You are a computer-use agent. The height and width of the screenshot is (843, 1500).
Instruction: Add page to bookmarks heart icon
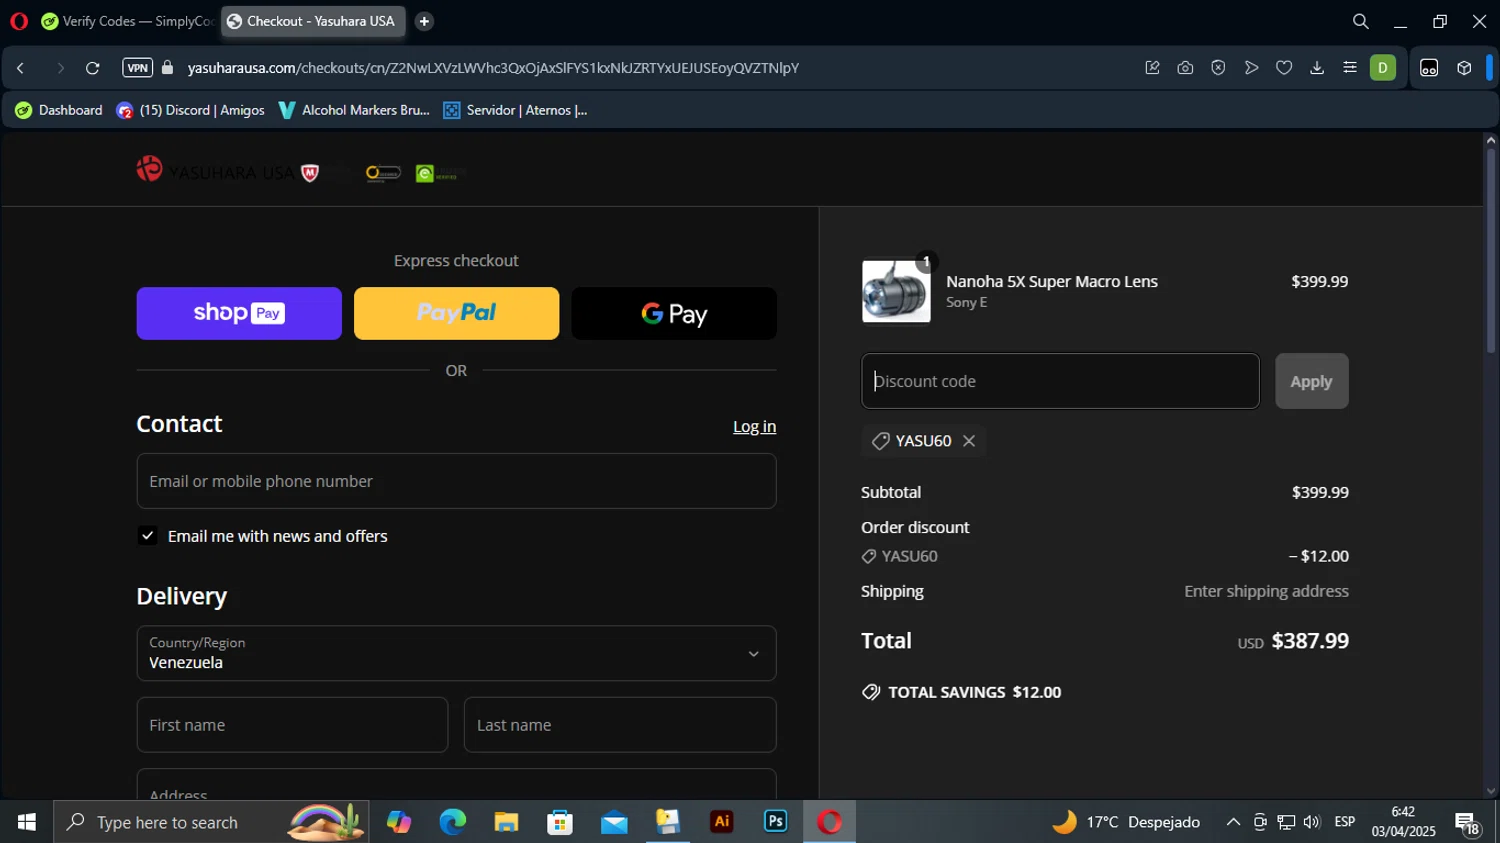tap(1284, 68)
